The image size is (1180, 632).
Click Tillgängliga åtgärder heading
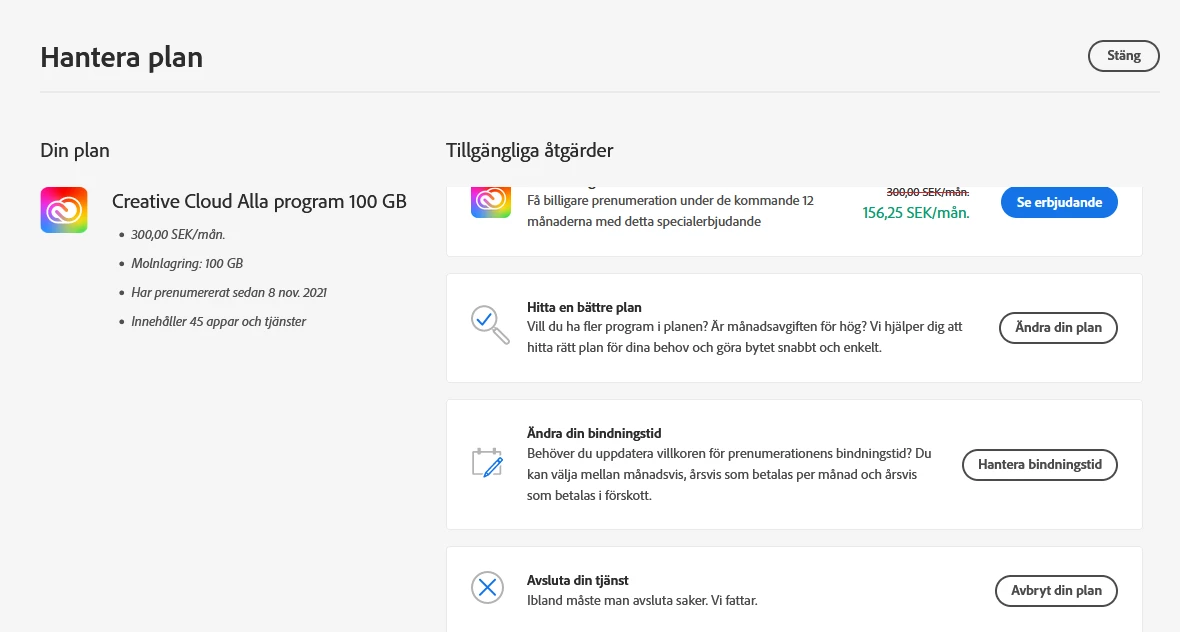pos(529,150)
